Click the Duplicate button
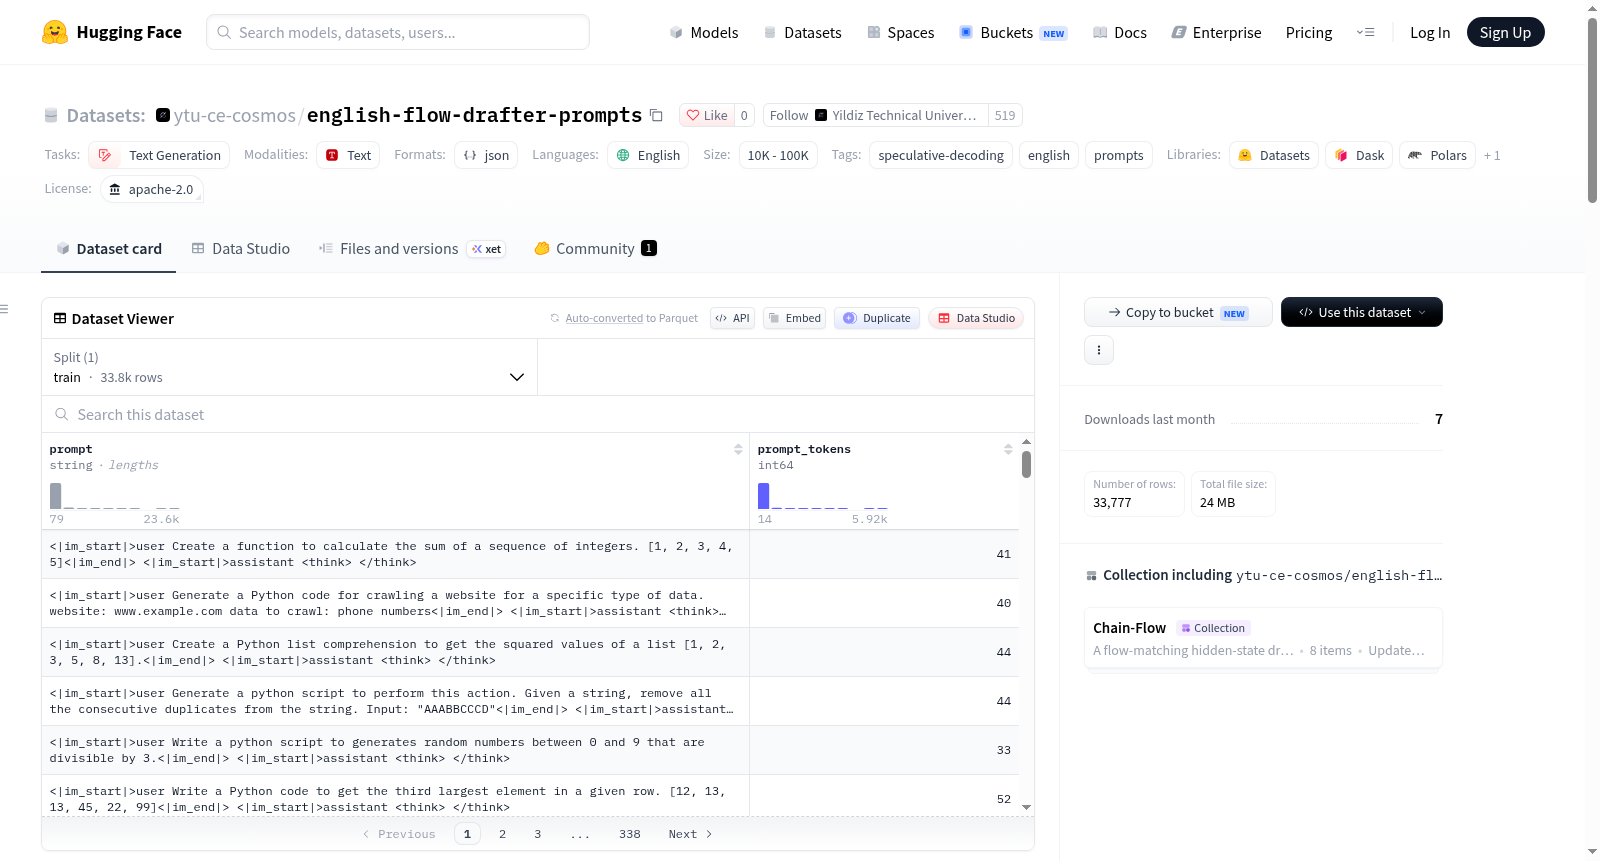This screenshot has width=1600, height=861. point(877,318)
